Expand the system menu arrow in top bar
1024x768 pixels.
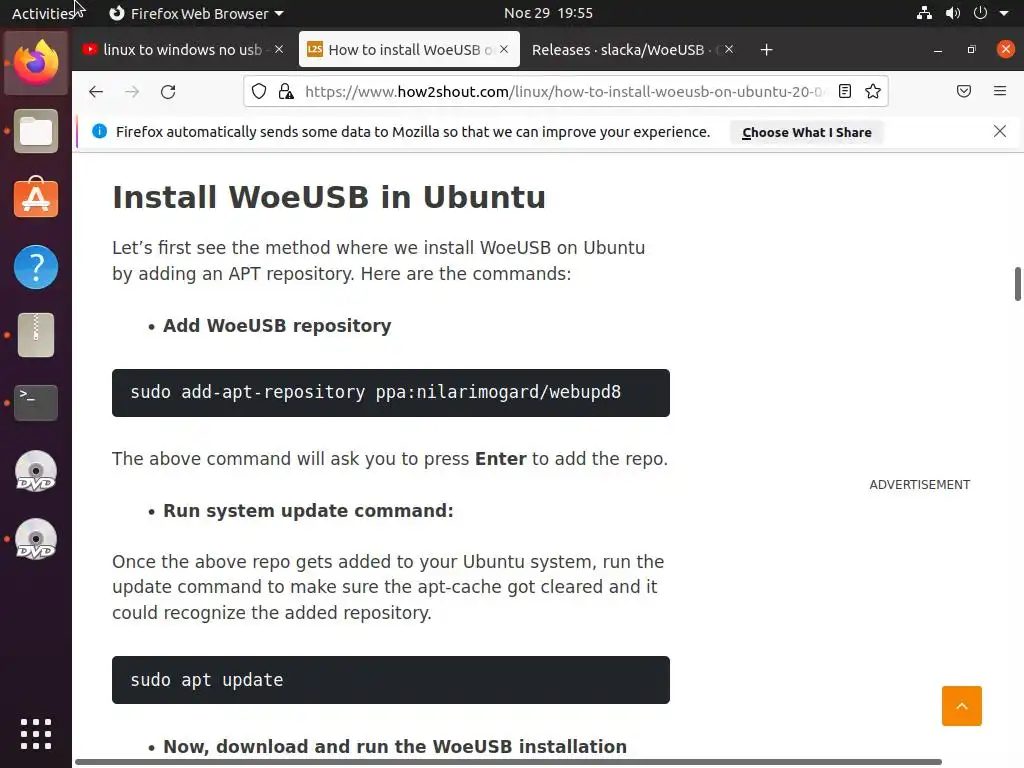pos(1004,13)
